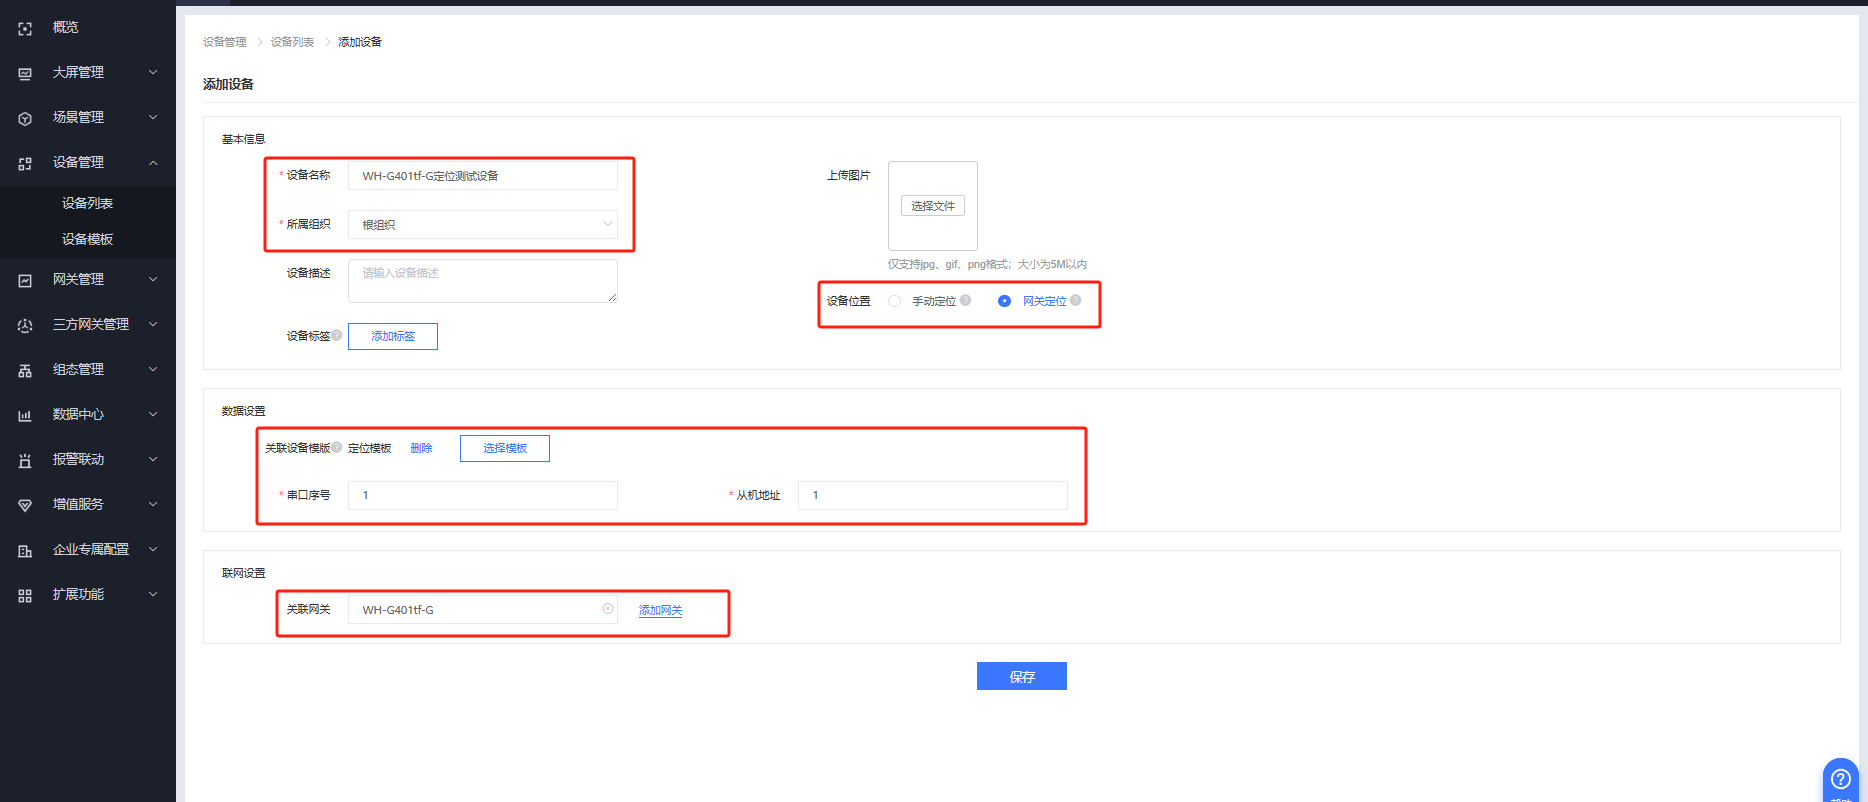Click the 添加网关 link
This screenshot has height=802, width=1868.
tap(660, 610)
